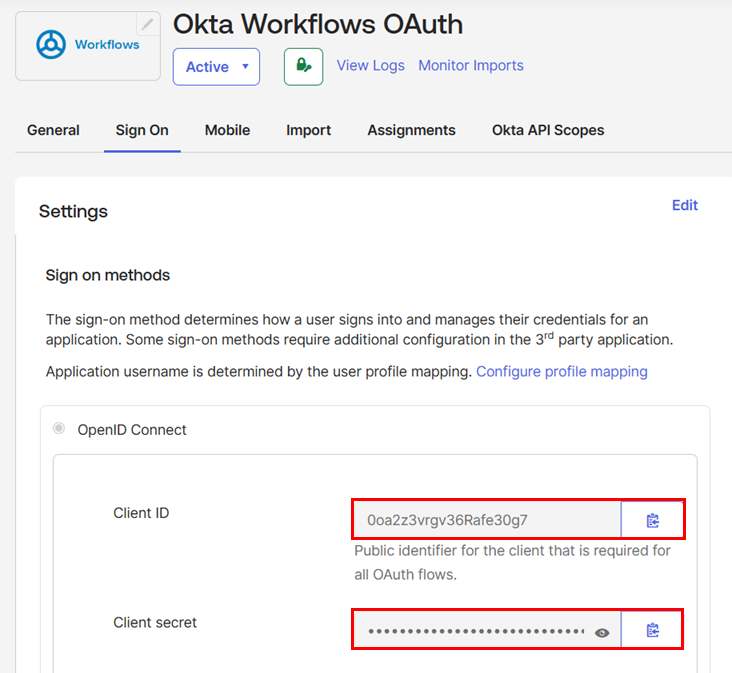This screenshot has height=673, width=732.
Task: Switch to the General tab
Action: click(x=53, y=130)
